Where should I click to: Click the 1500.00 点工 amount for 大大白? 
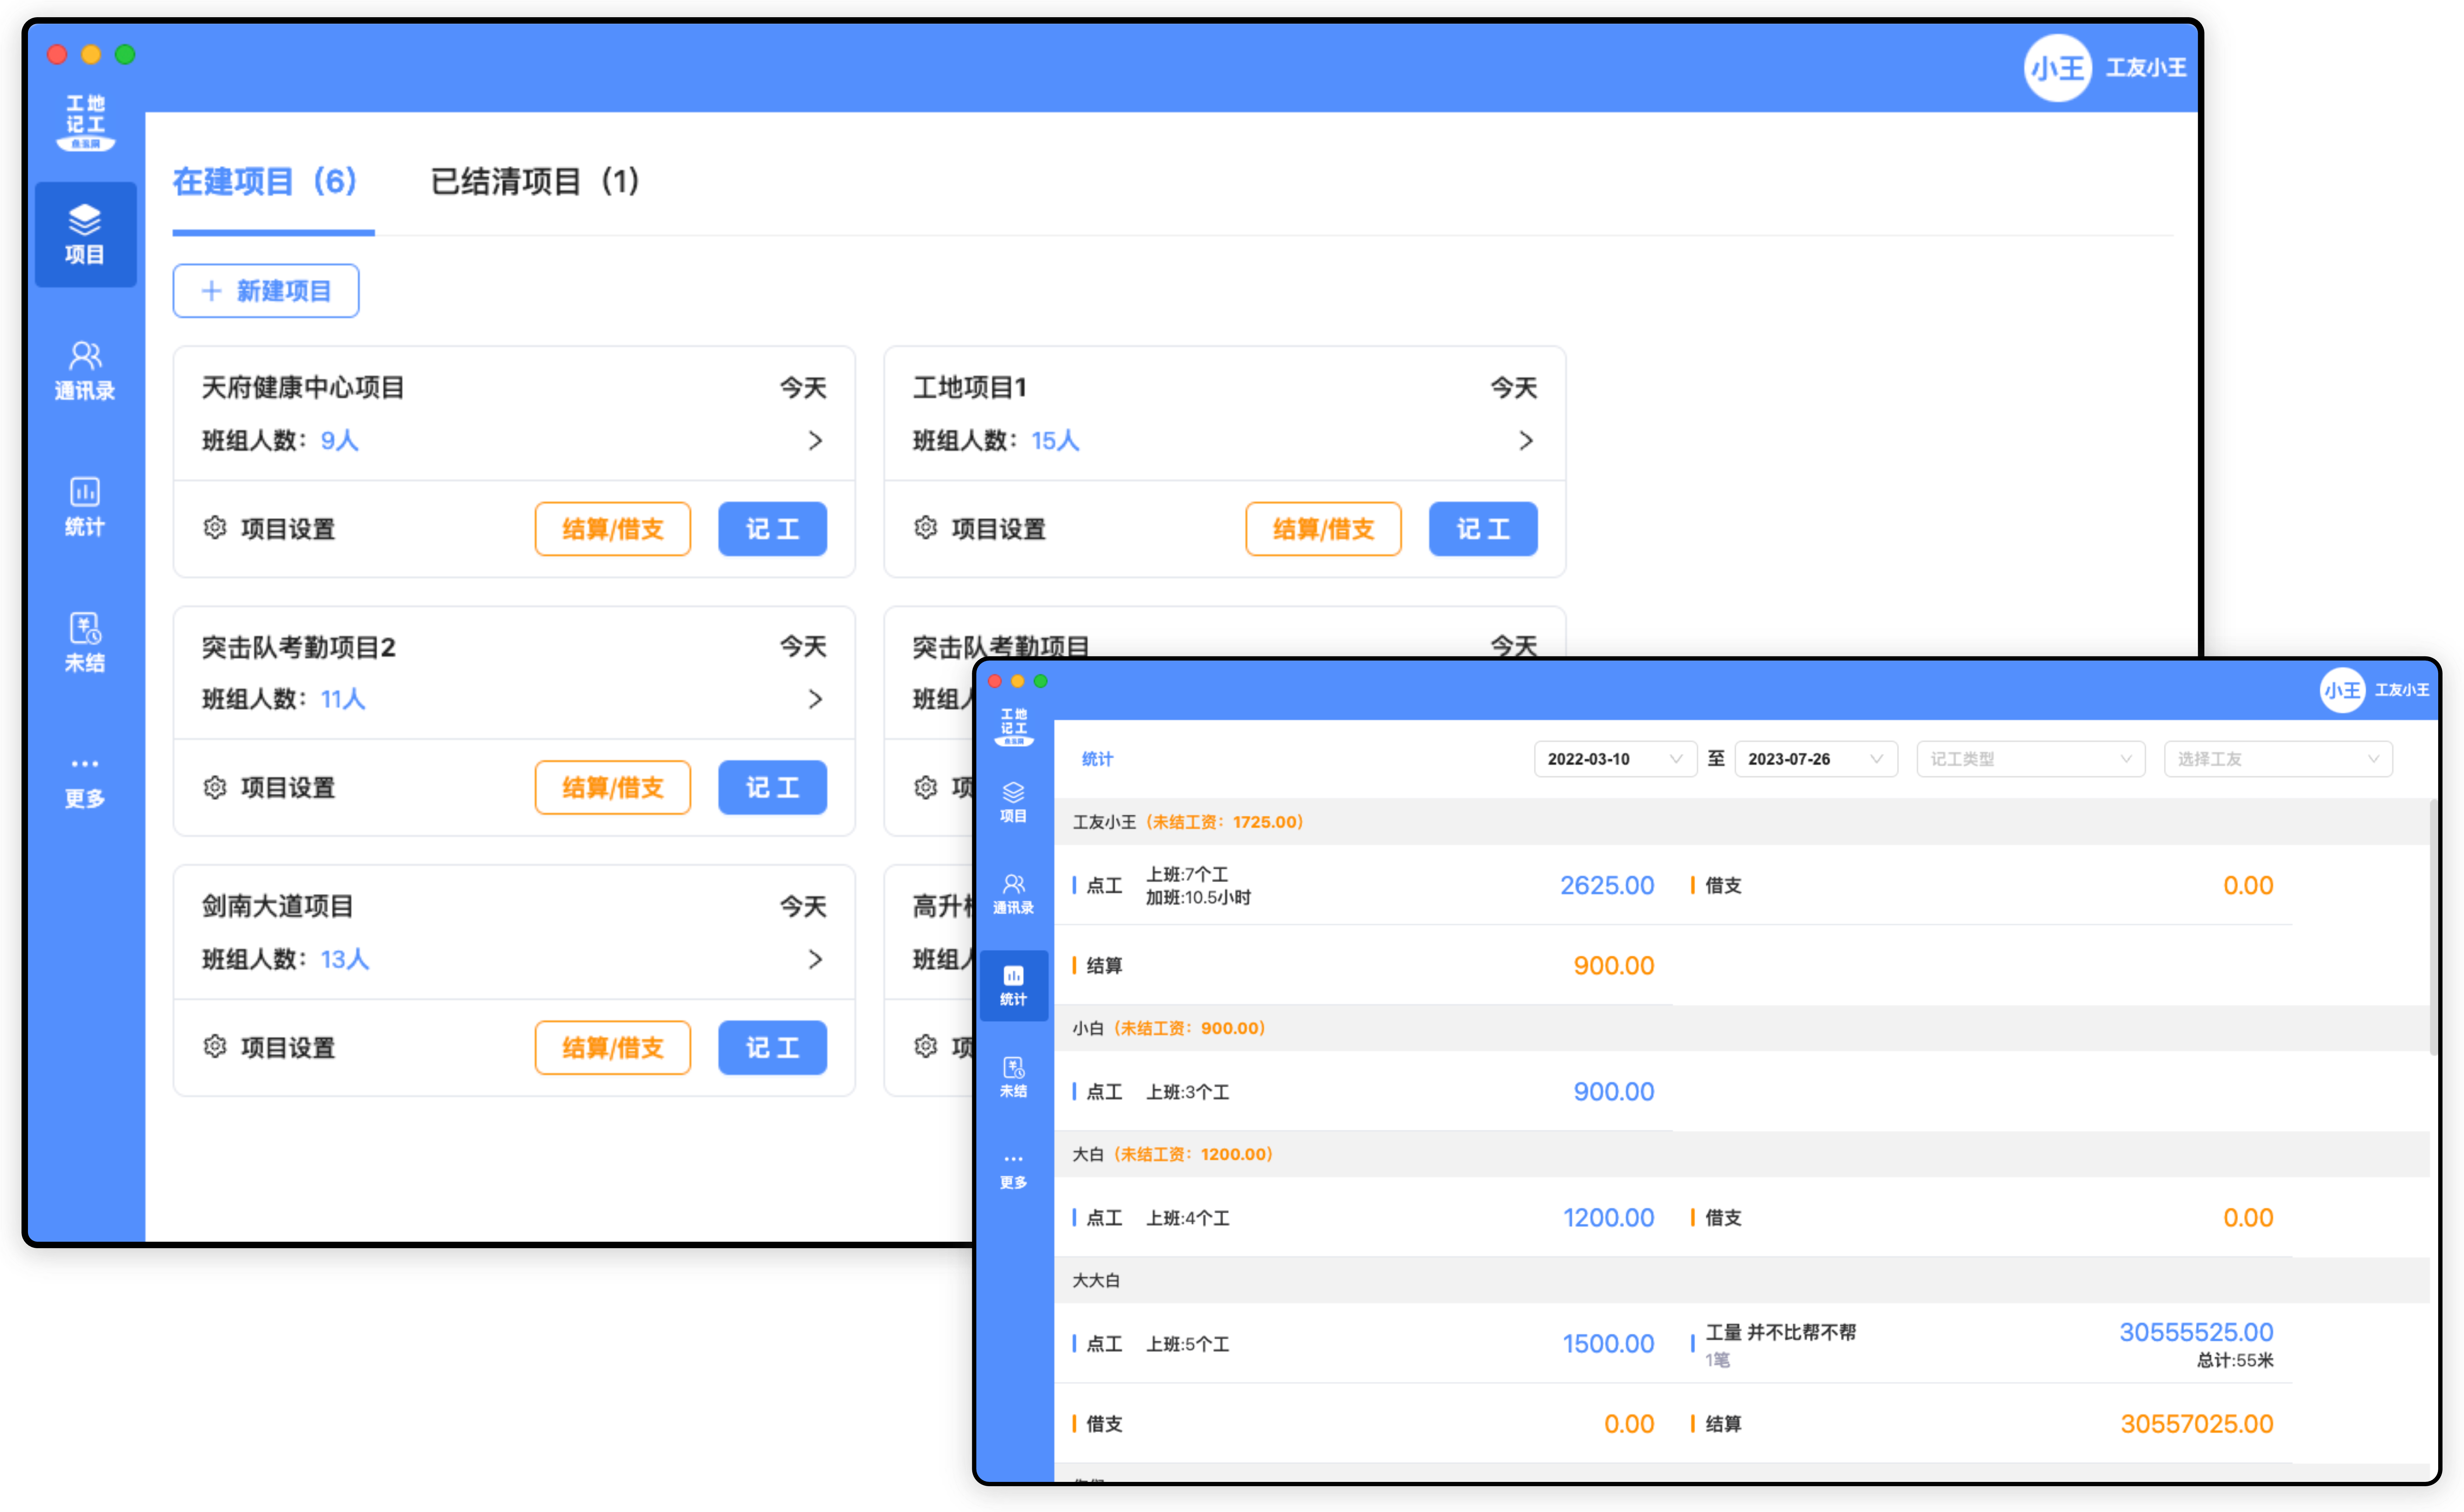click(x=1608, y=1344)
